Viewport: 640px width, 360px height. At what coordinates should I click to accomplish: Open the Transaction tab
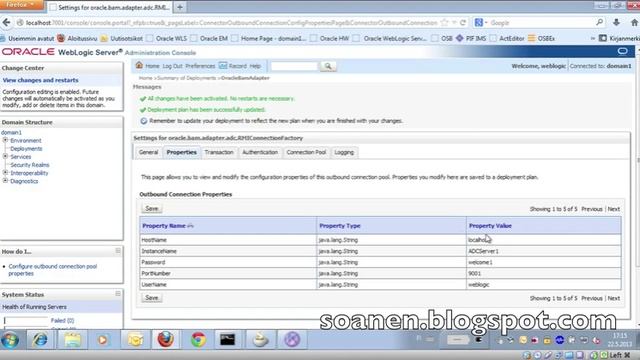[x=219, y=152]
